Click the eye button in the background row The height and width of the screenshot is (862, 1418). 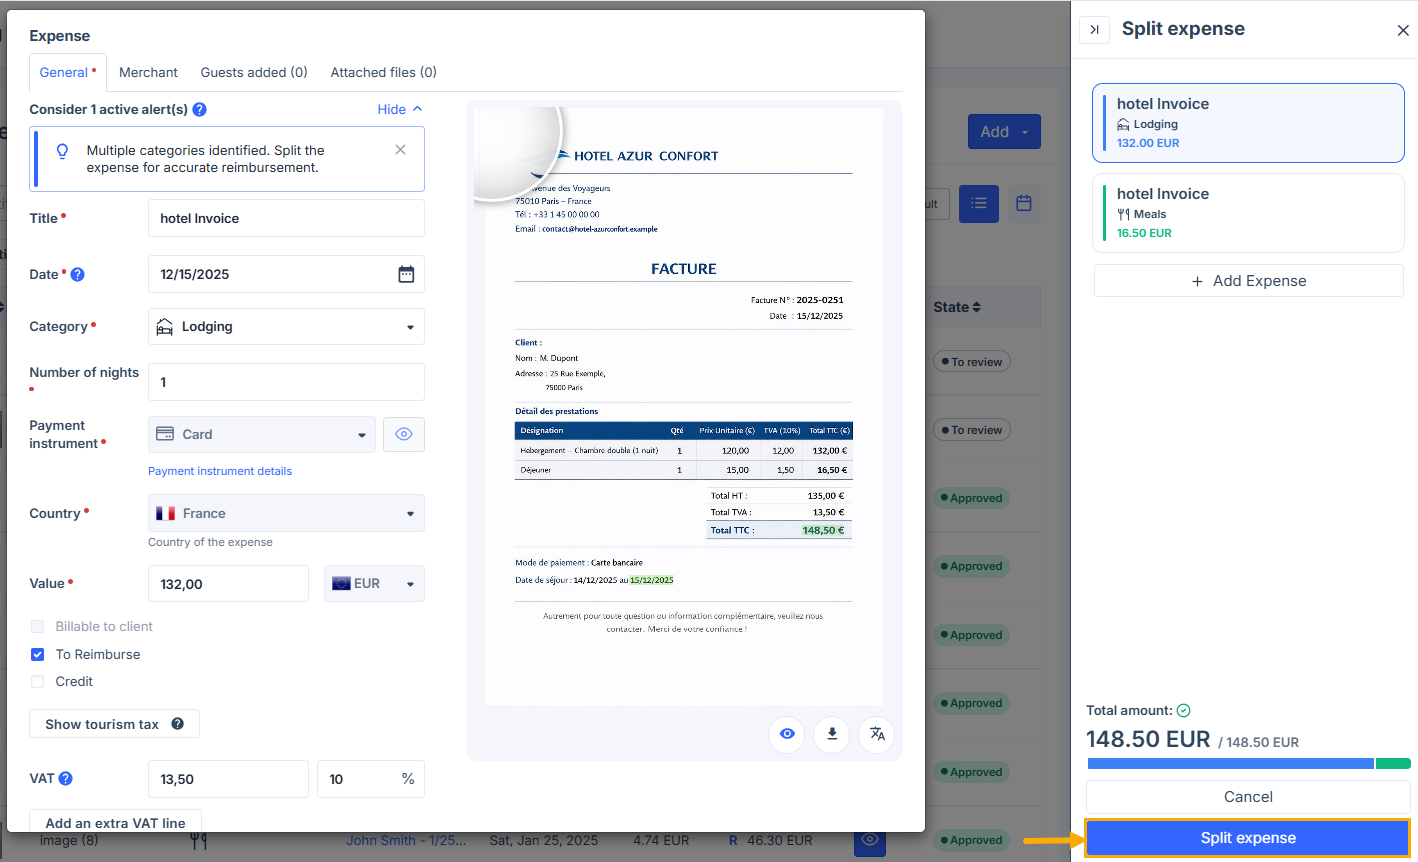tap(870, 840)
